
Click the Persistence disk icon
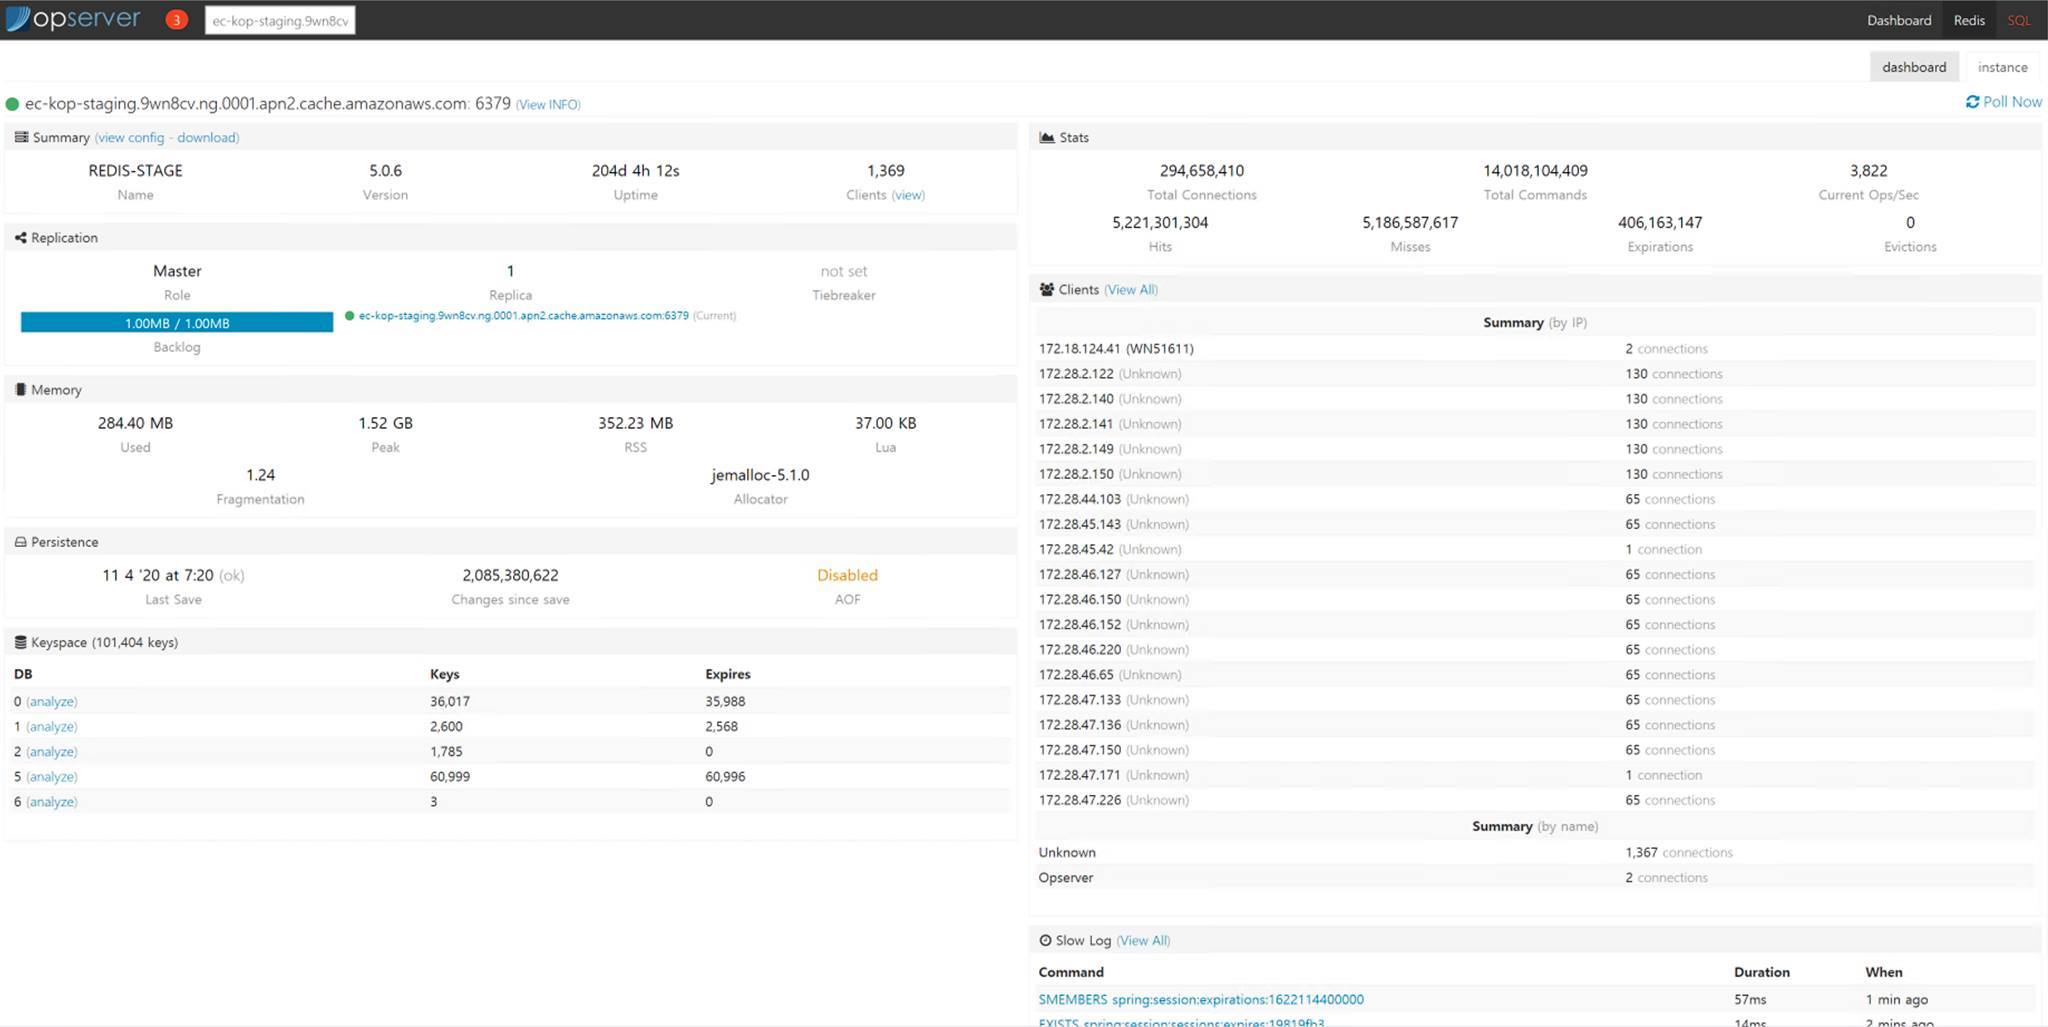coord(20,542)
